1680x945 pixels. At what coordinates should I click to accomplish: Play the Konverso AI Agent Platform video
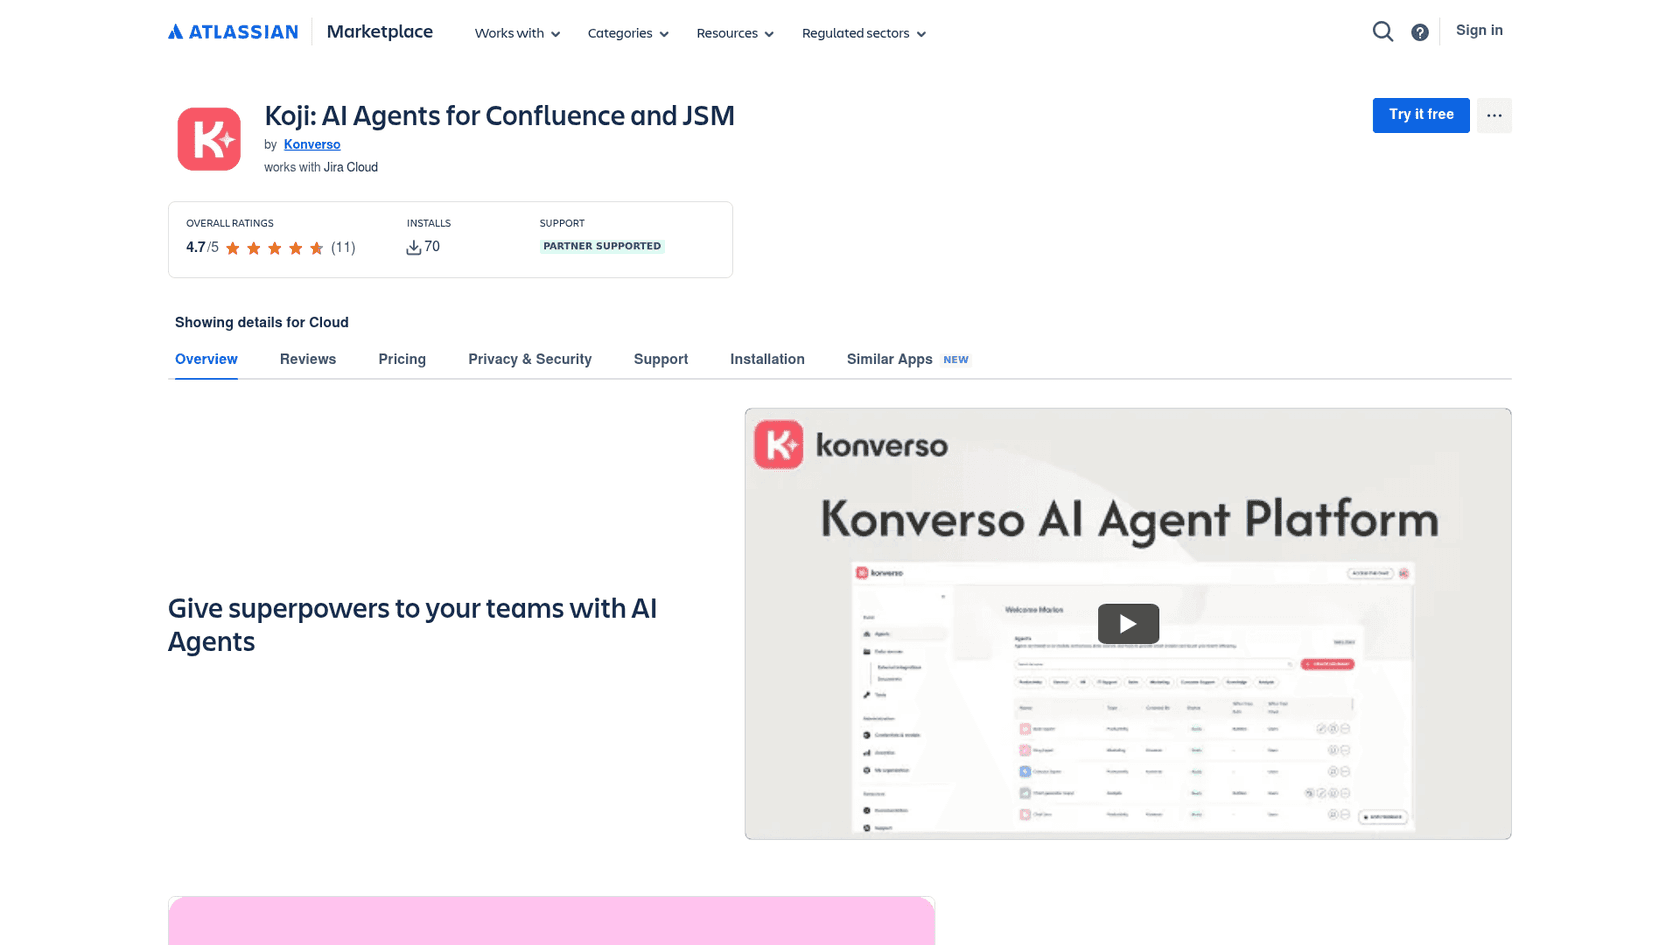tap(1128, 624)
